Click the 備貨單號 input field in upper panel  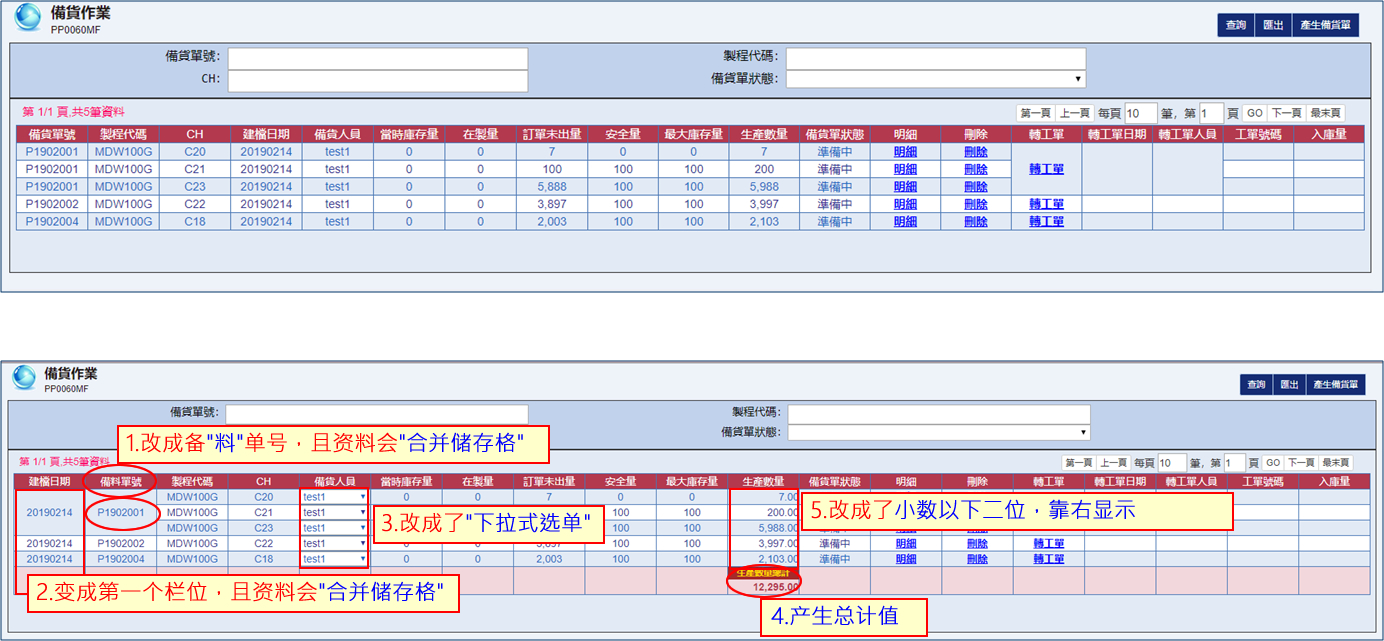pos(377,58)
